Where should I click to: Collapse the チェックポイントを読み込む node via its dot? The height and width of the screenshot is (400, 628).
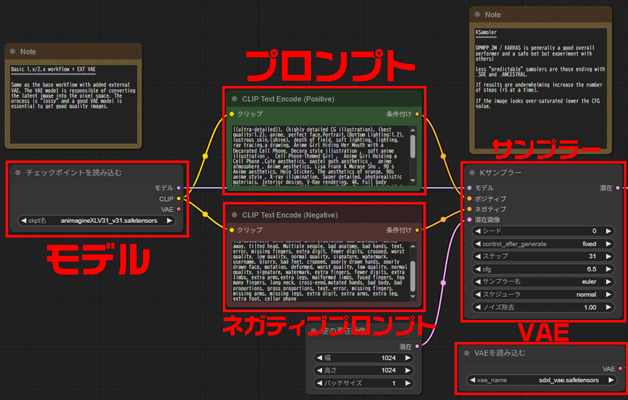(x=18, y=172)
